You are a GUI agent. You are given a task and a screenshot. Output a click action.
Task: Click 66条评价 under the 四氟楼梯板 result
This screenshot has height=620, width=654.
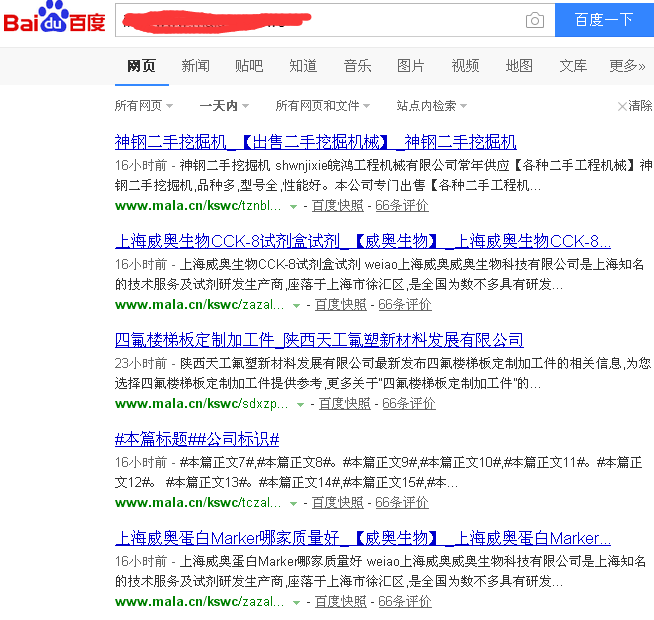coord(408,404)
